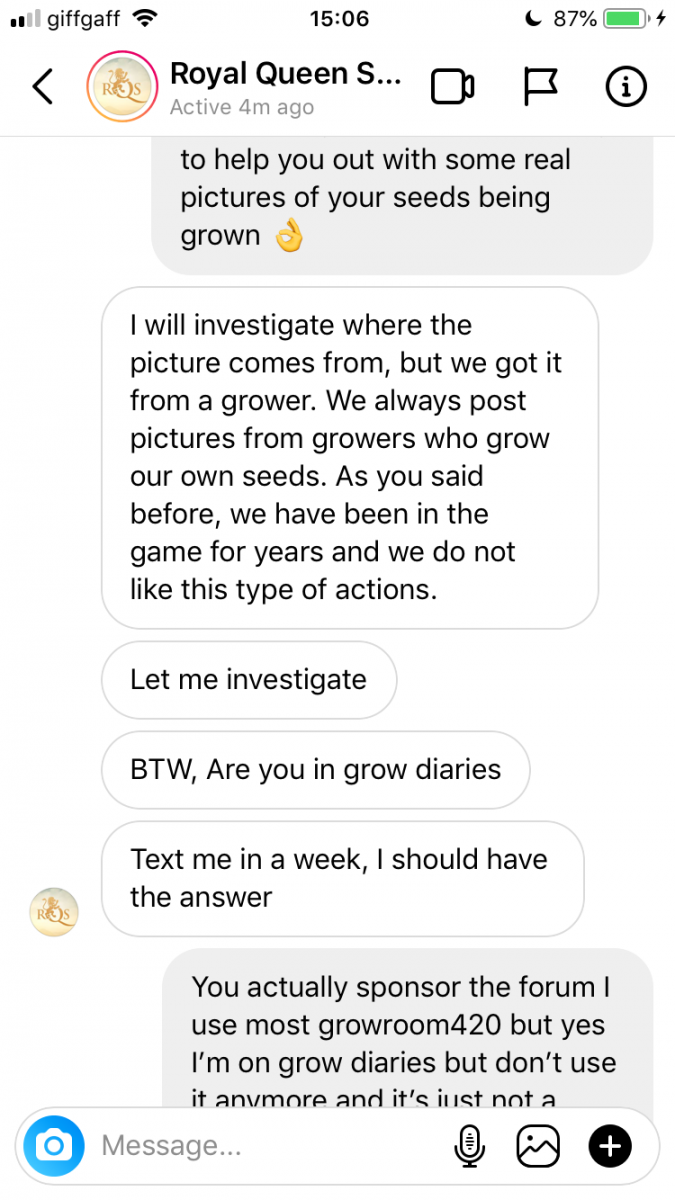
Task: Tap the Royal Queen S... chat title
Action: point(285,74)
